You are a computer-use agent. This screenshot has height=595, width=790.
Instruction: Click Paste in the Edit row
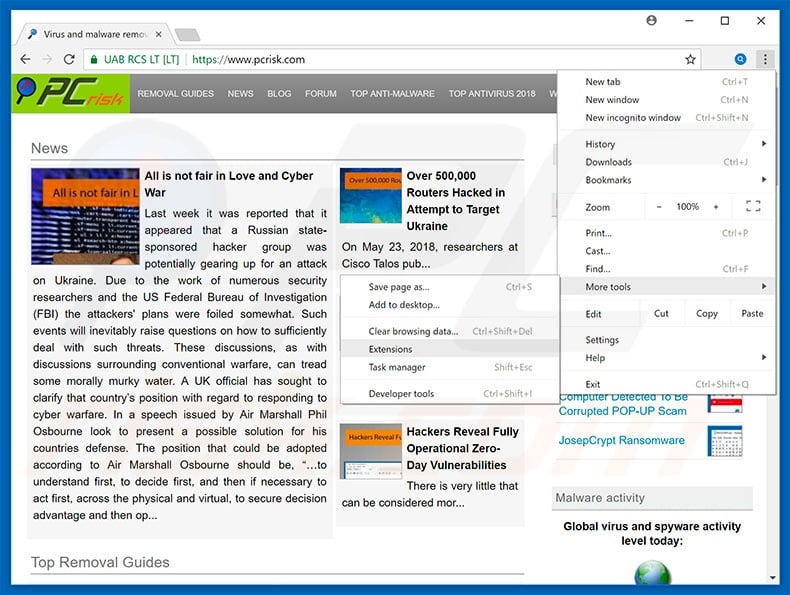coord(752,313)
